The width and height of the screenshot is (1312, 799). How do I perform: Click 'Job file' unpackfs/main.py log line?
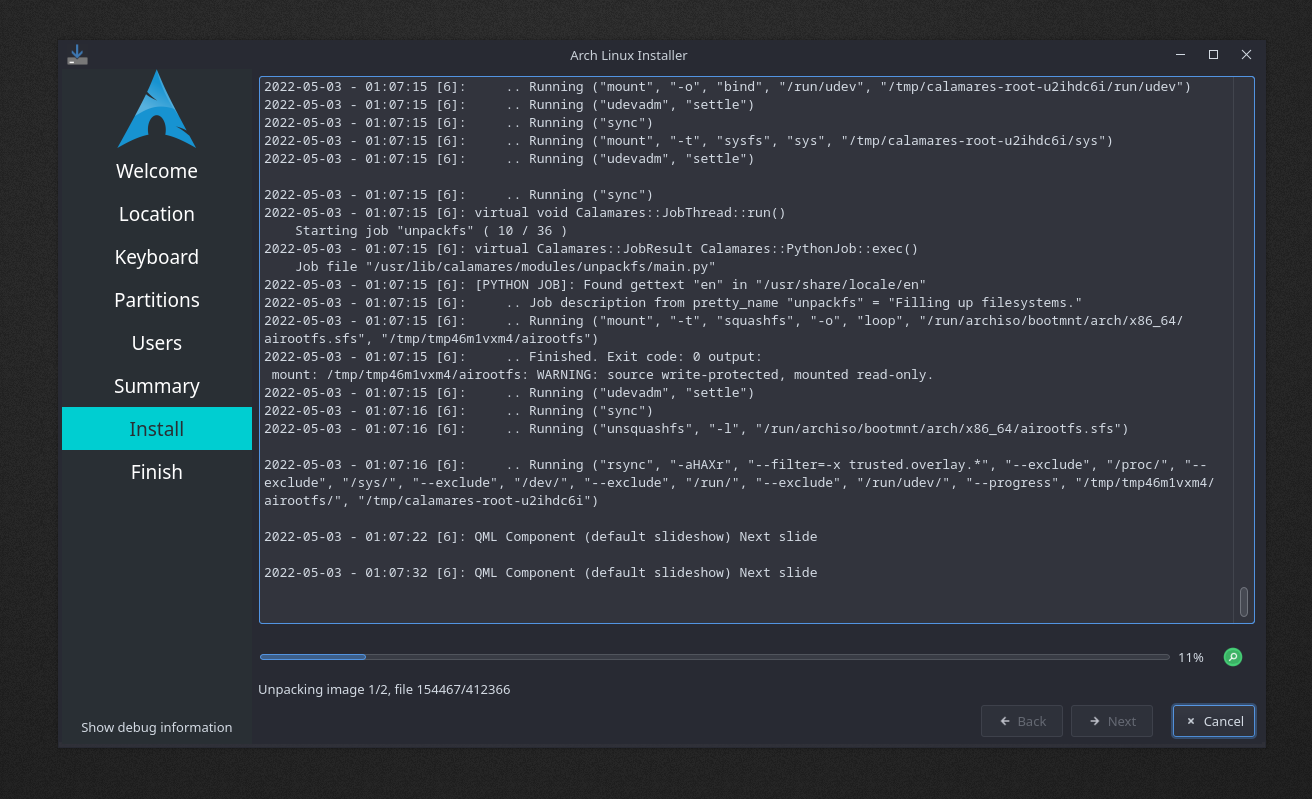click(x=505, y=267)
